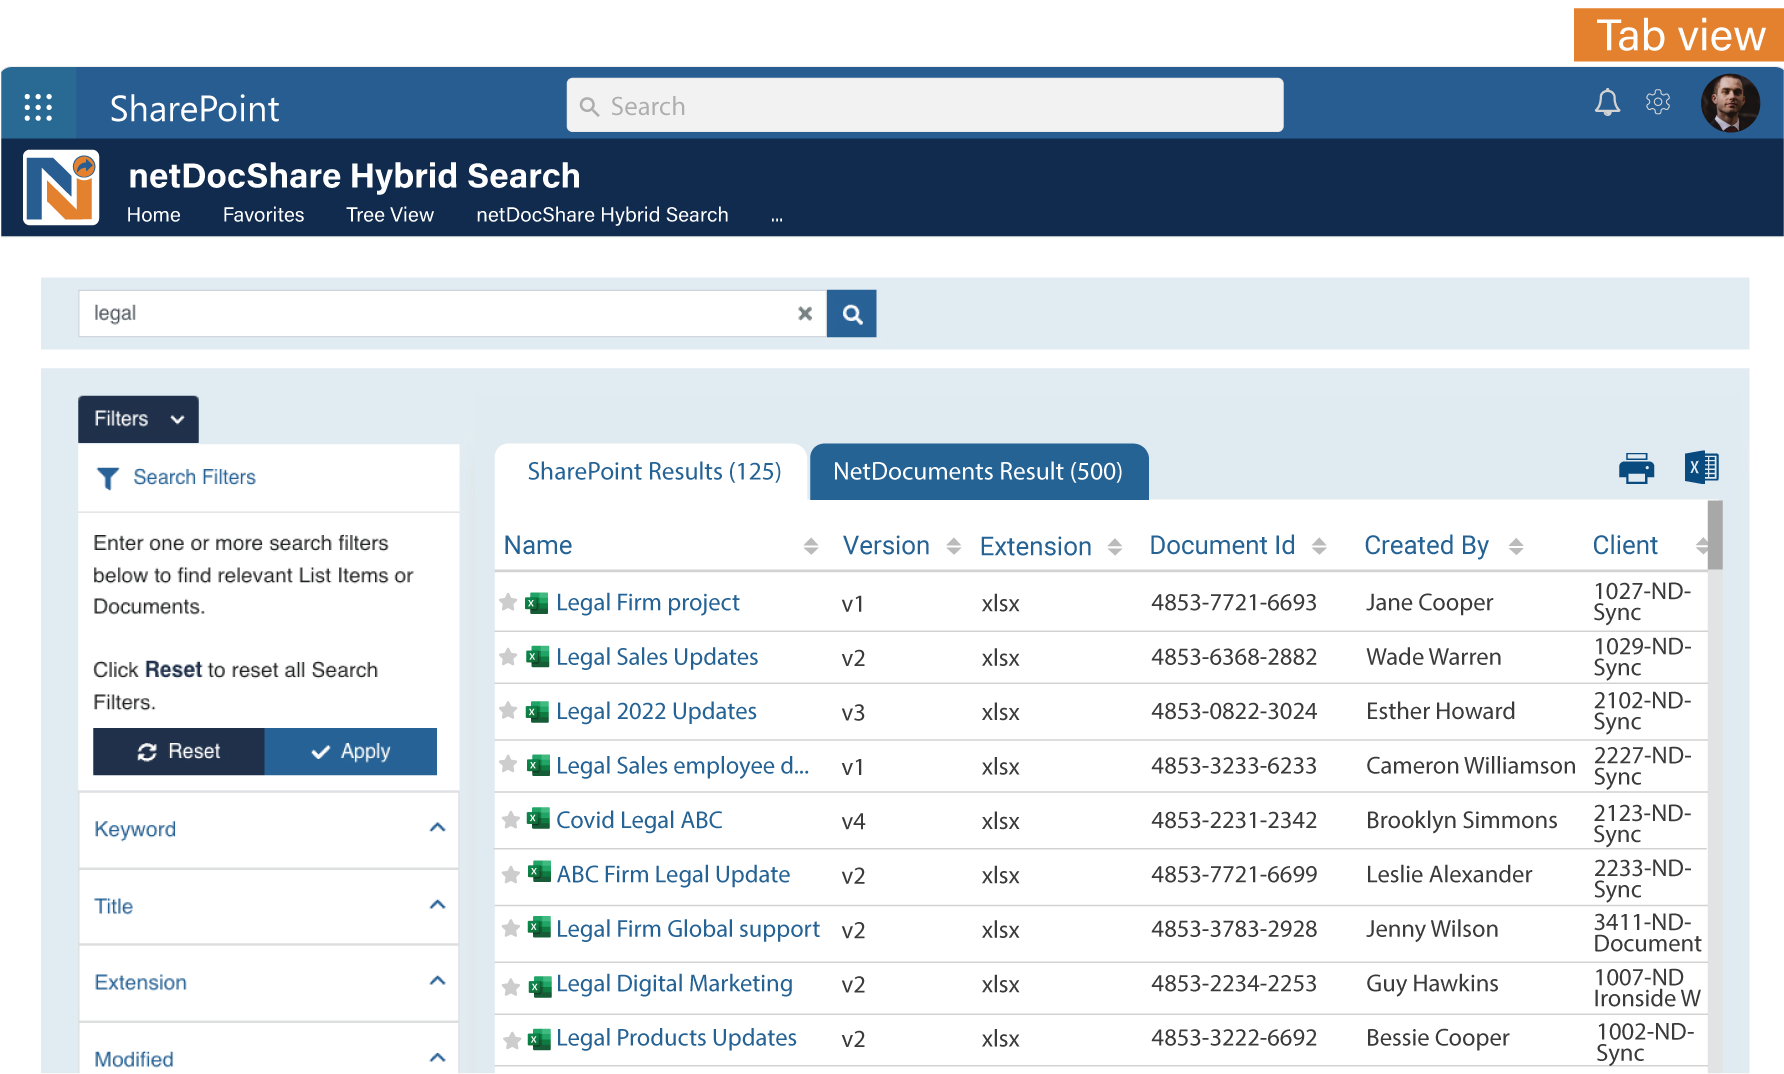1784x1074 pixels.
Task: Favorite star for ABC Firm Legal Update
Action: [x=510, y=875]
